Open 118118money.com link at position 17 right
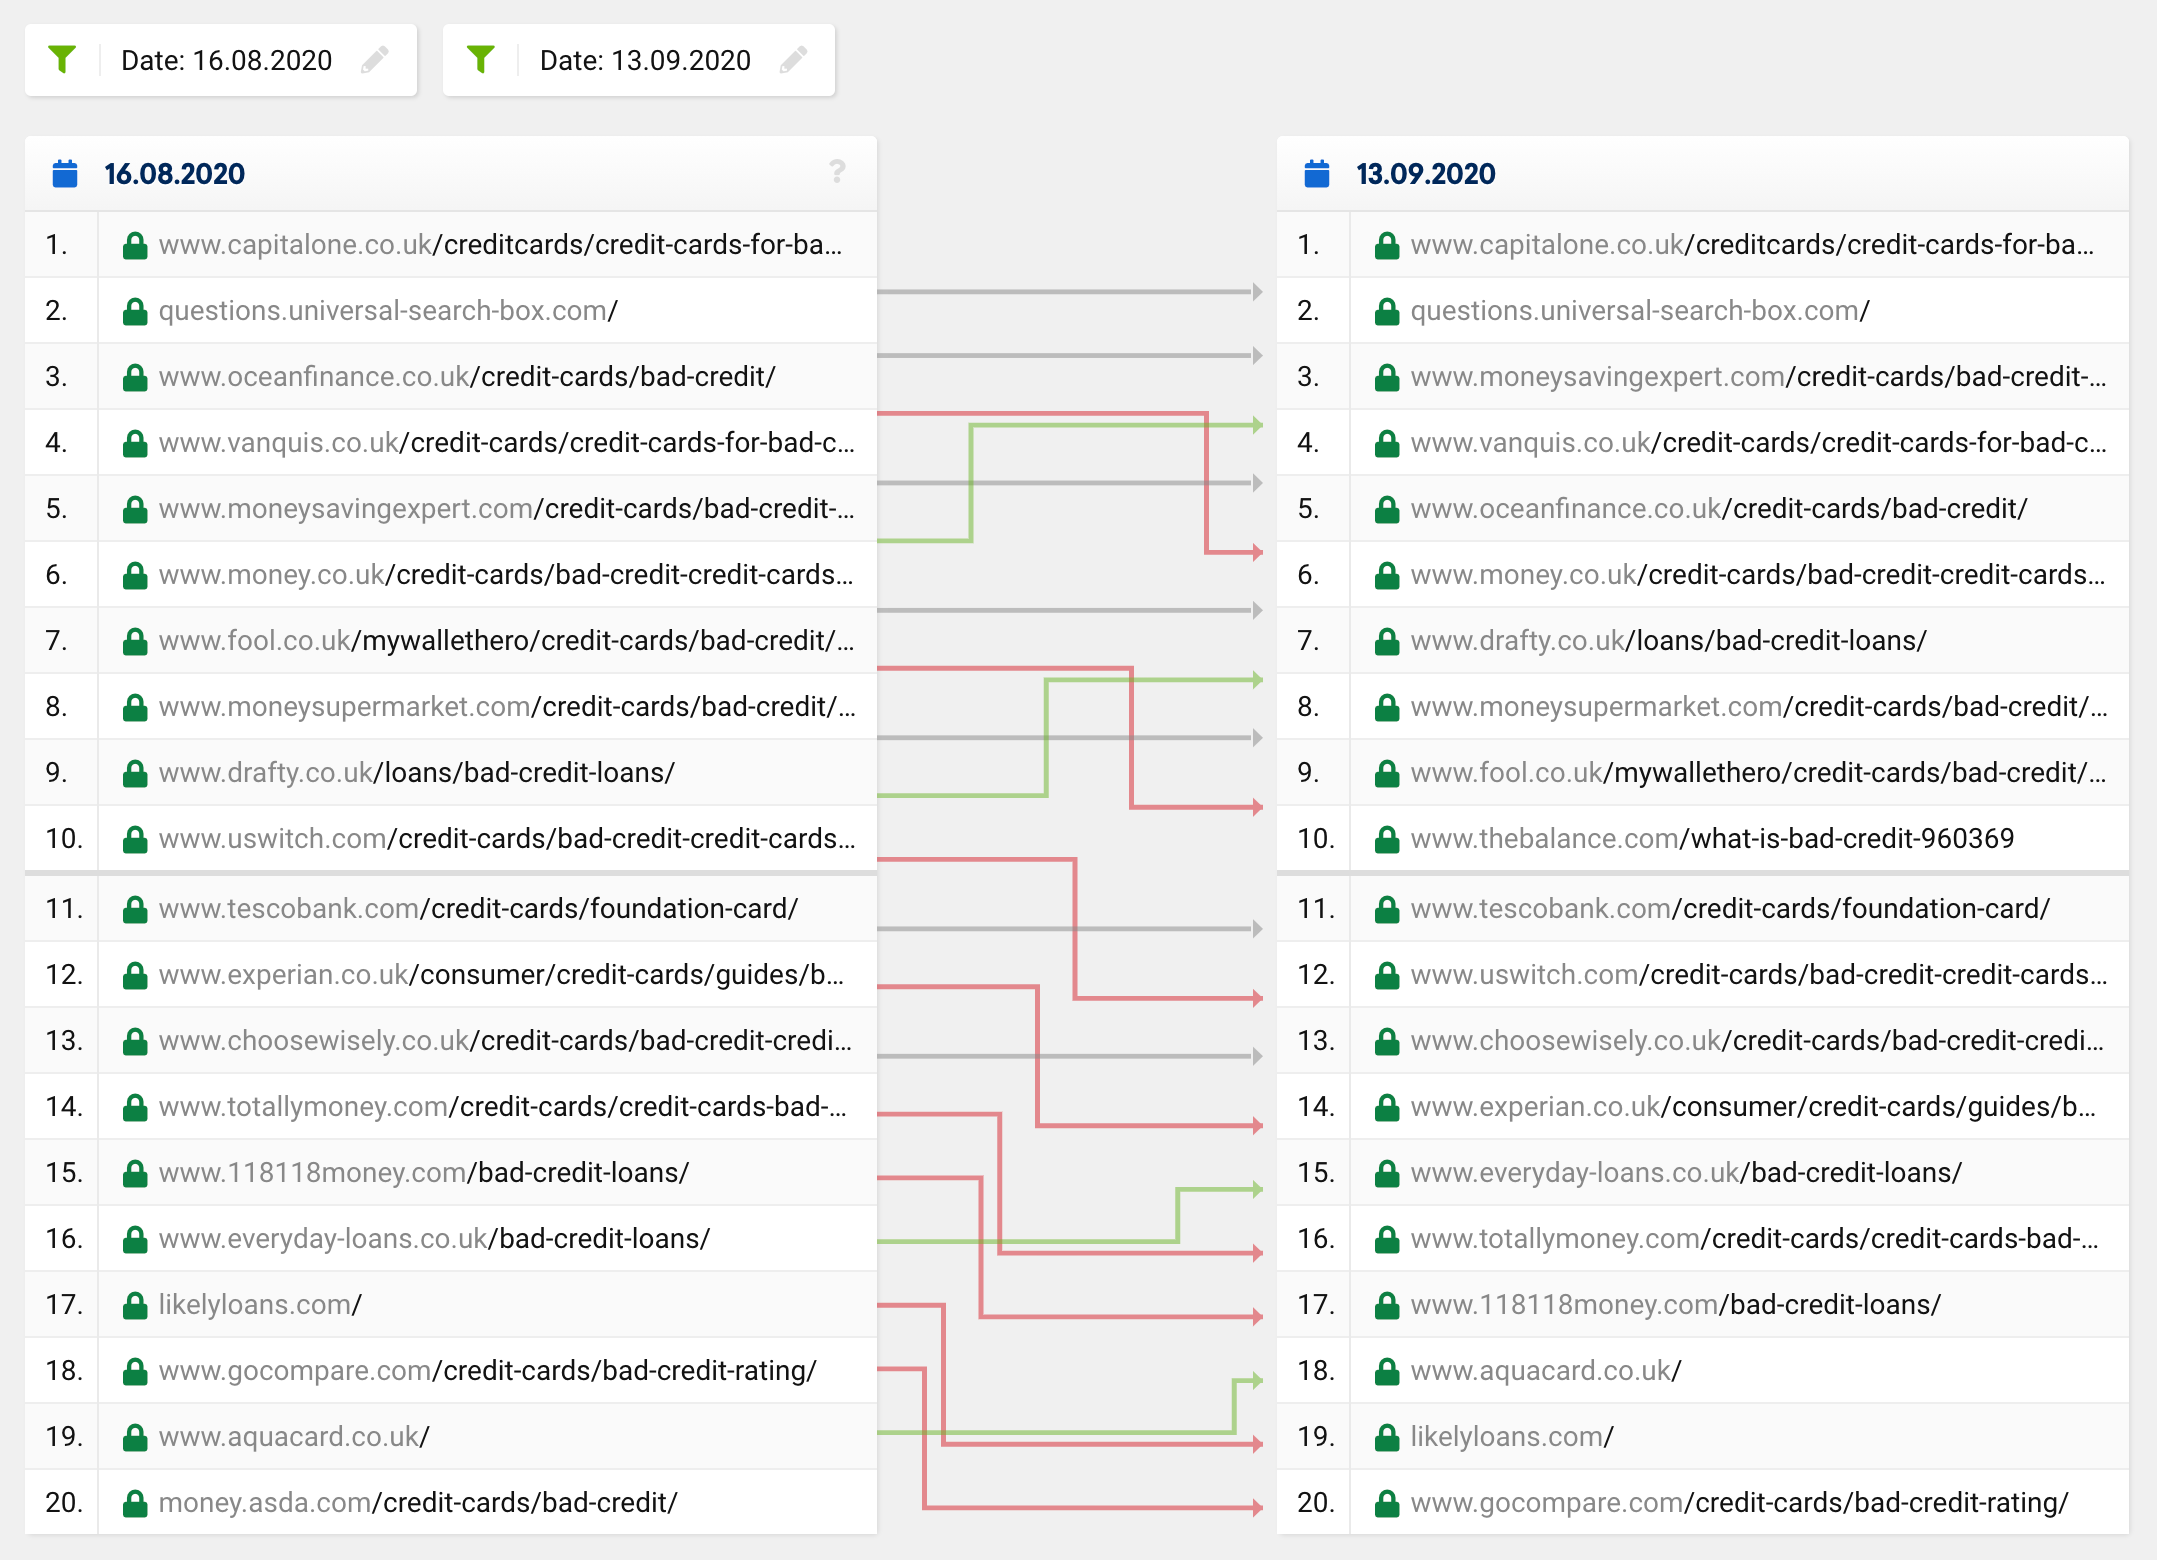2157x1560 pixels. click(1676, 1305)
